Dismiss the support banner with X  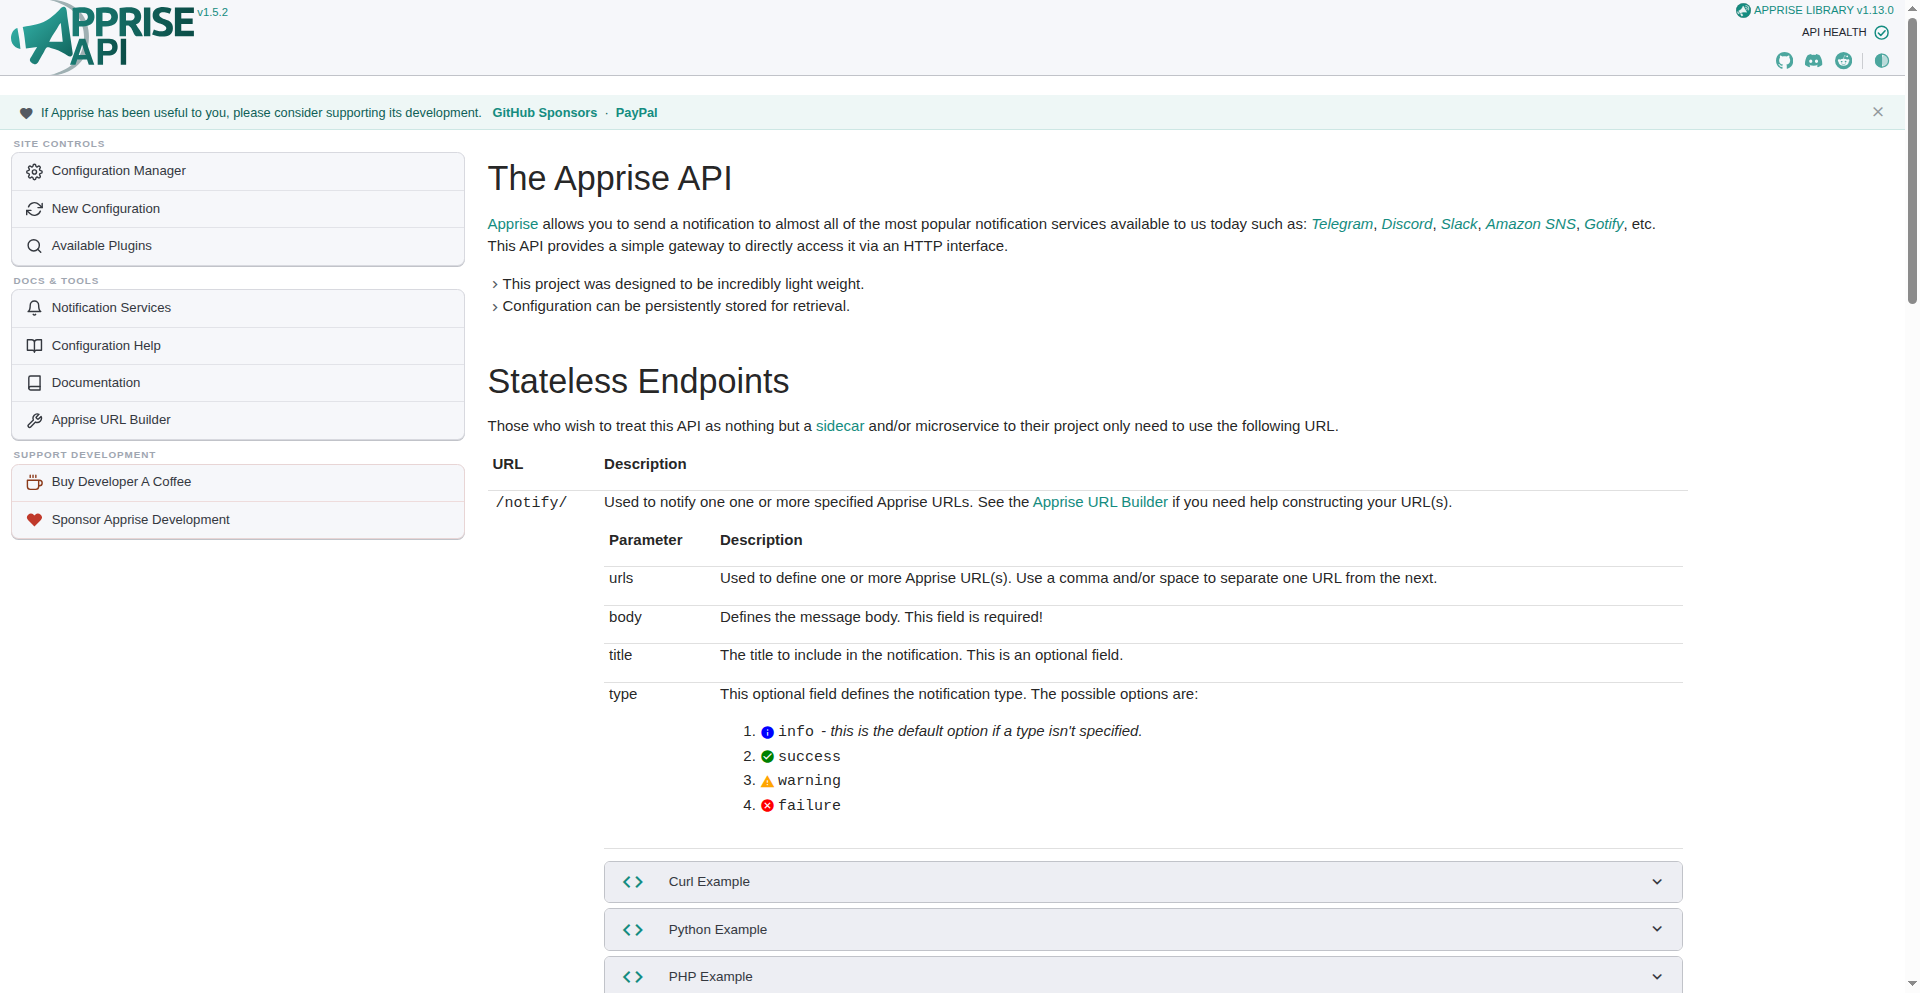[1878, 112]
